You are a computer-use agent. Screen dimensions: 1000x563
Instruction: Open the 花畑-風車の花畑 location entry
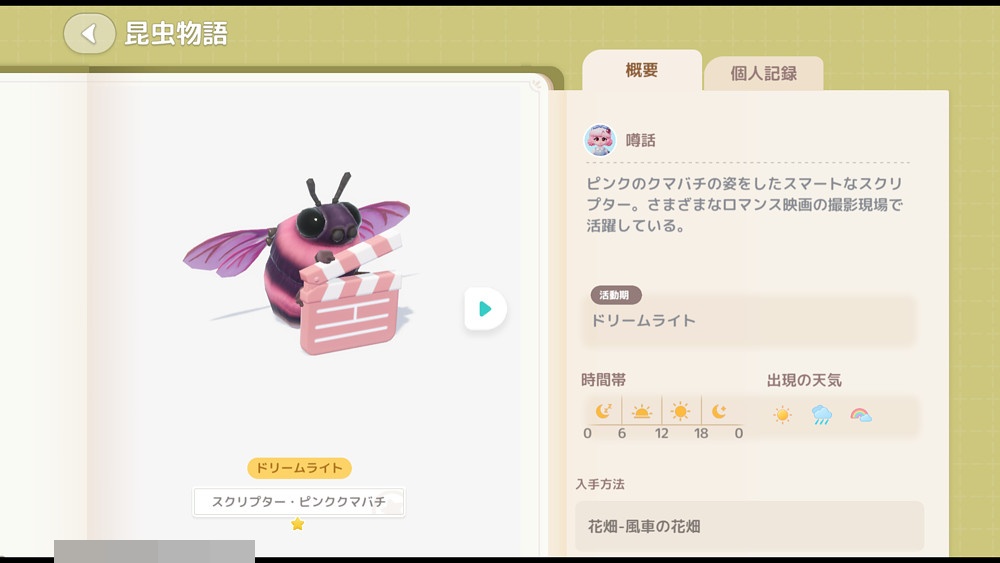click(749, 526)
